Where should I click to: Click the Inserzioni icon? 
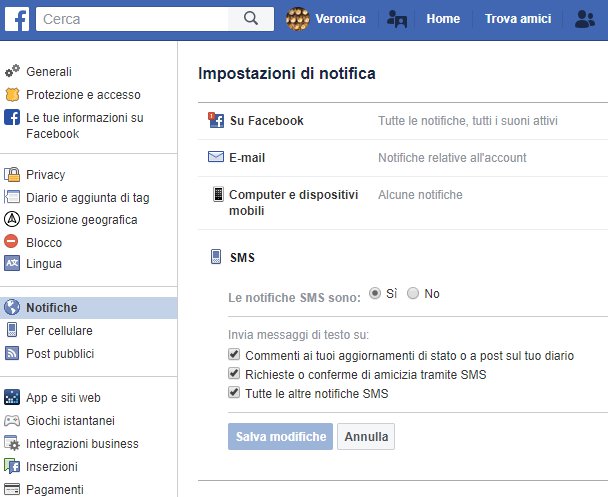12,466
